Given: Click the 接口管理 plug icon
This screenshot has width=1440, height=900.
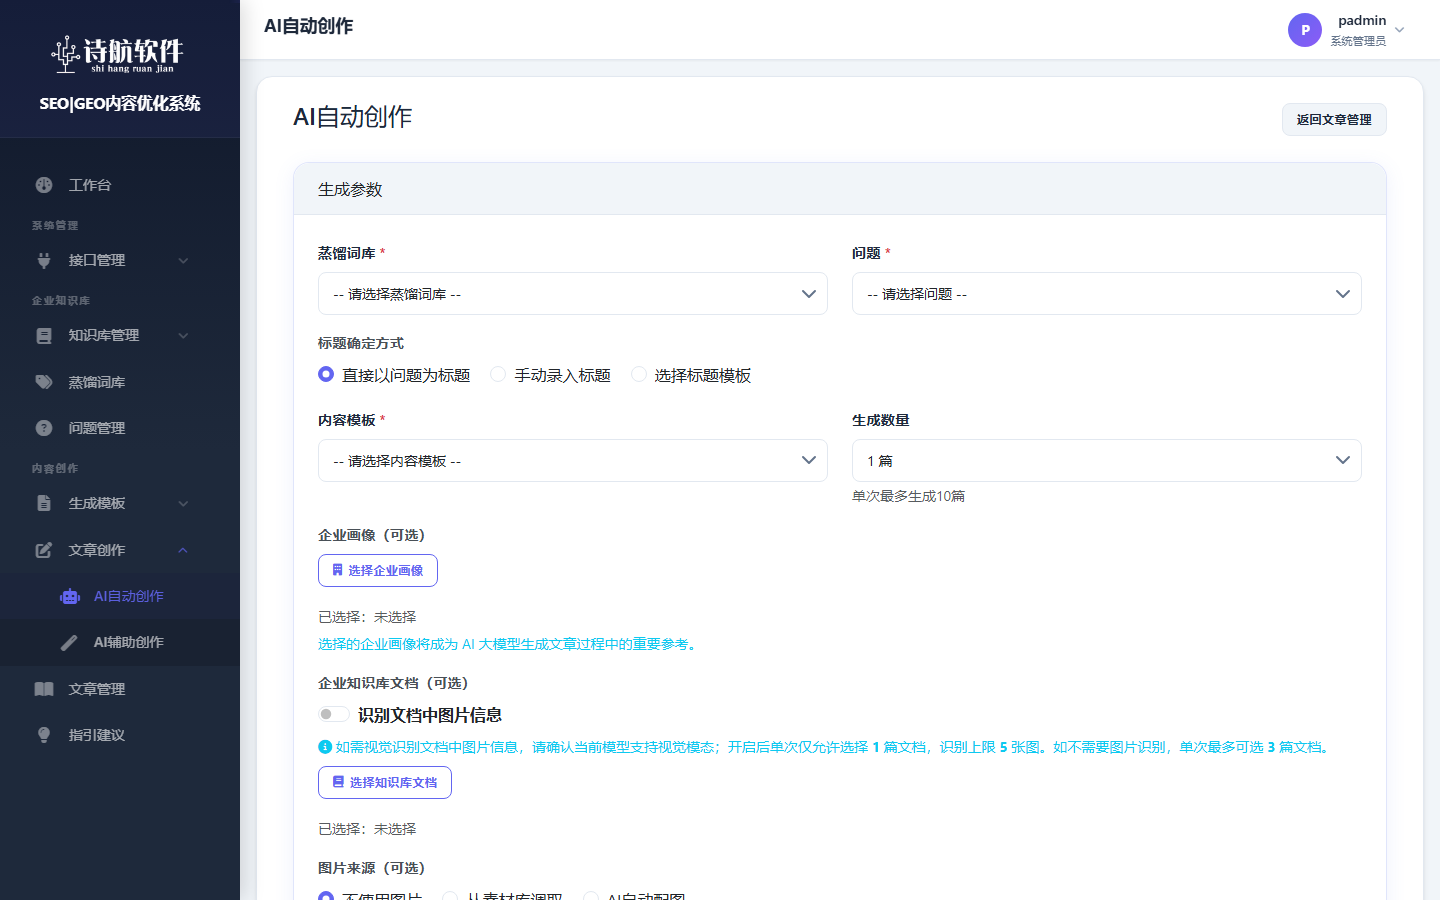Looking at the screenshot, I should point(44,260).
